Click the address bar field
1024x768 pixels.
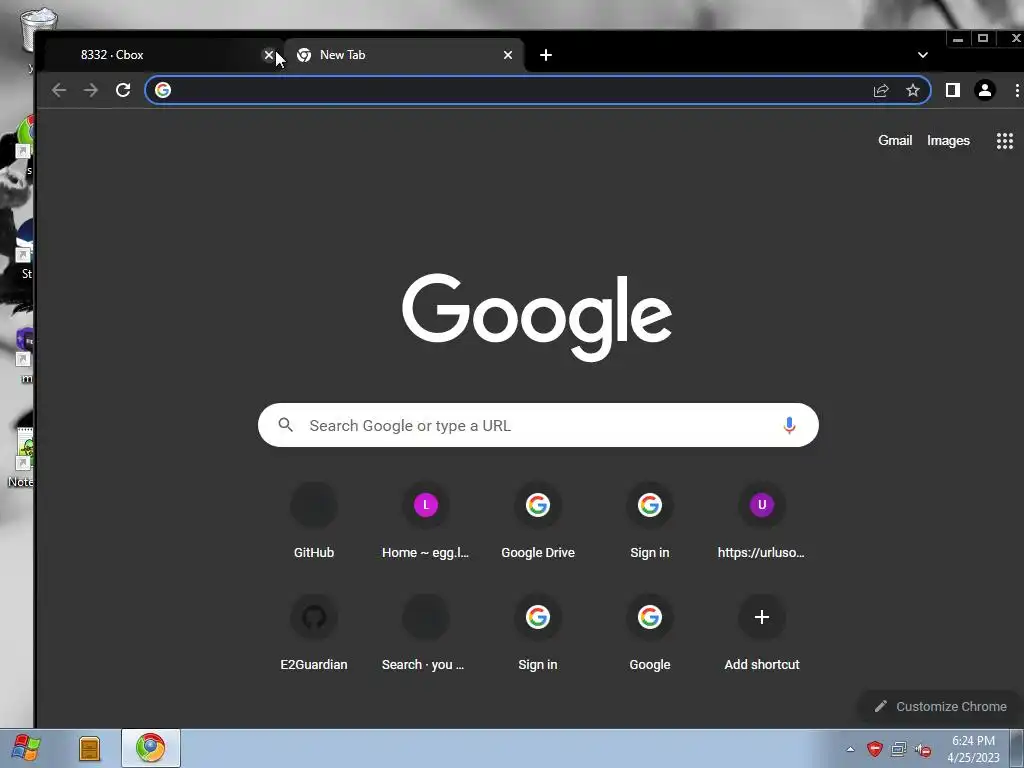[537, 90]
